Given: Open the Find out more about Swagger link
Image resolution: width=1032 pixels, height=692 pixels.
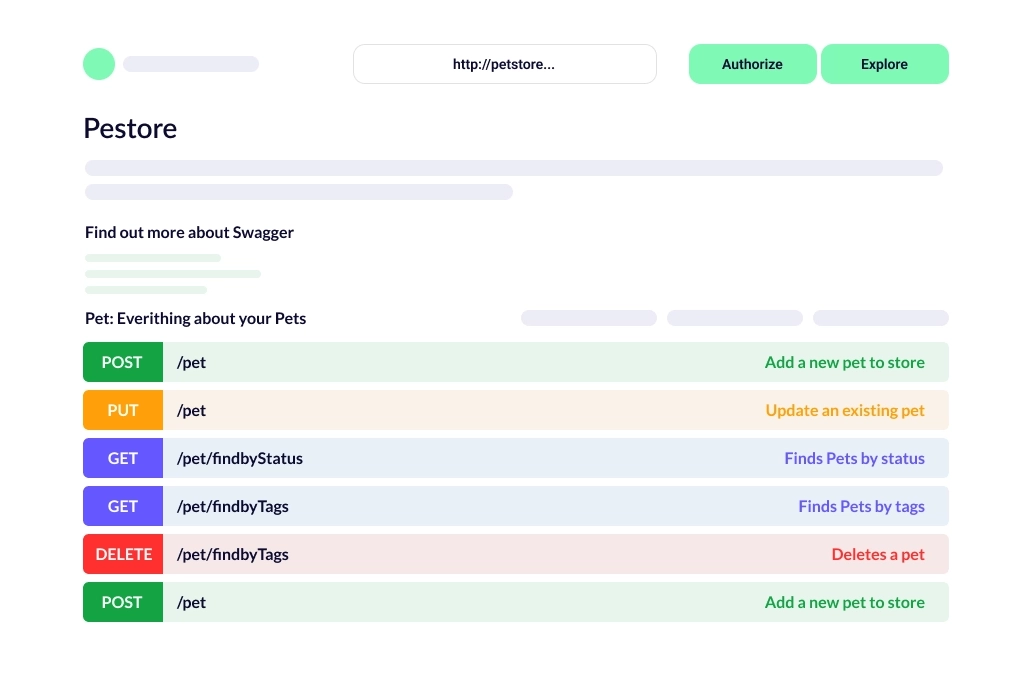Looking at the screenshot, I should [189, 233].
